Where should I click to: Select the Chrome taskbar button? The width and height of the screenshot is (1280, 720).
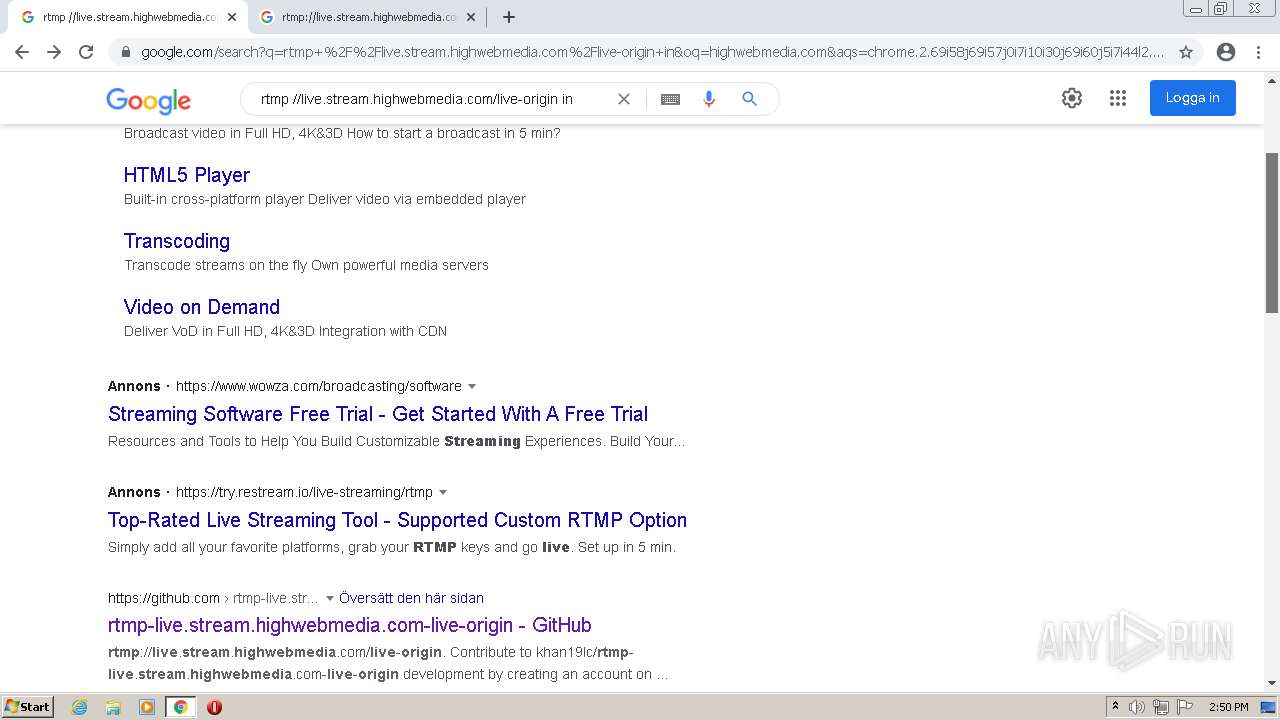pyautogui.click(x=180, y=707)
